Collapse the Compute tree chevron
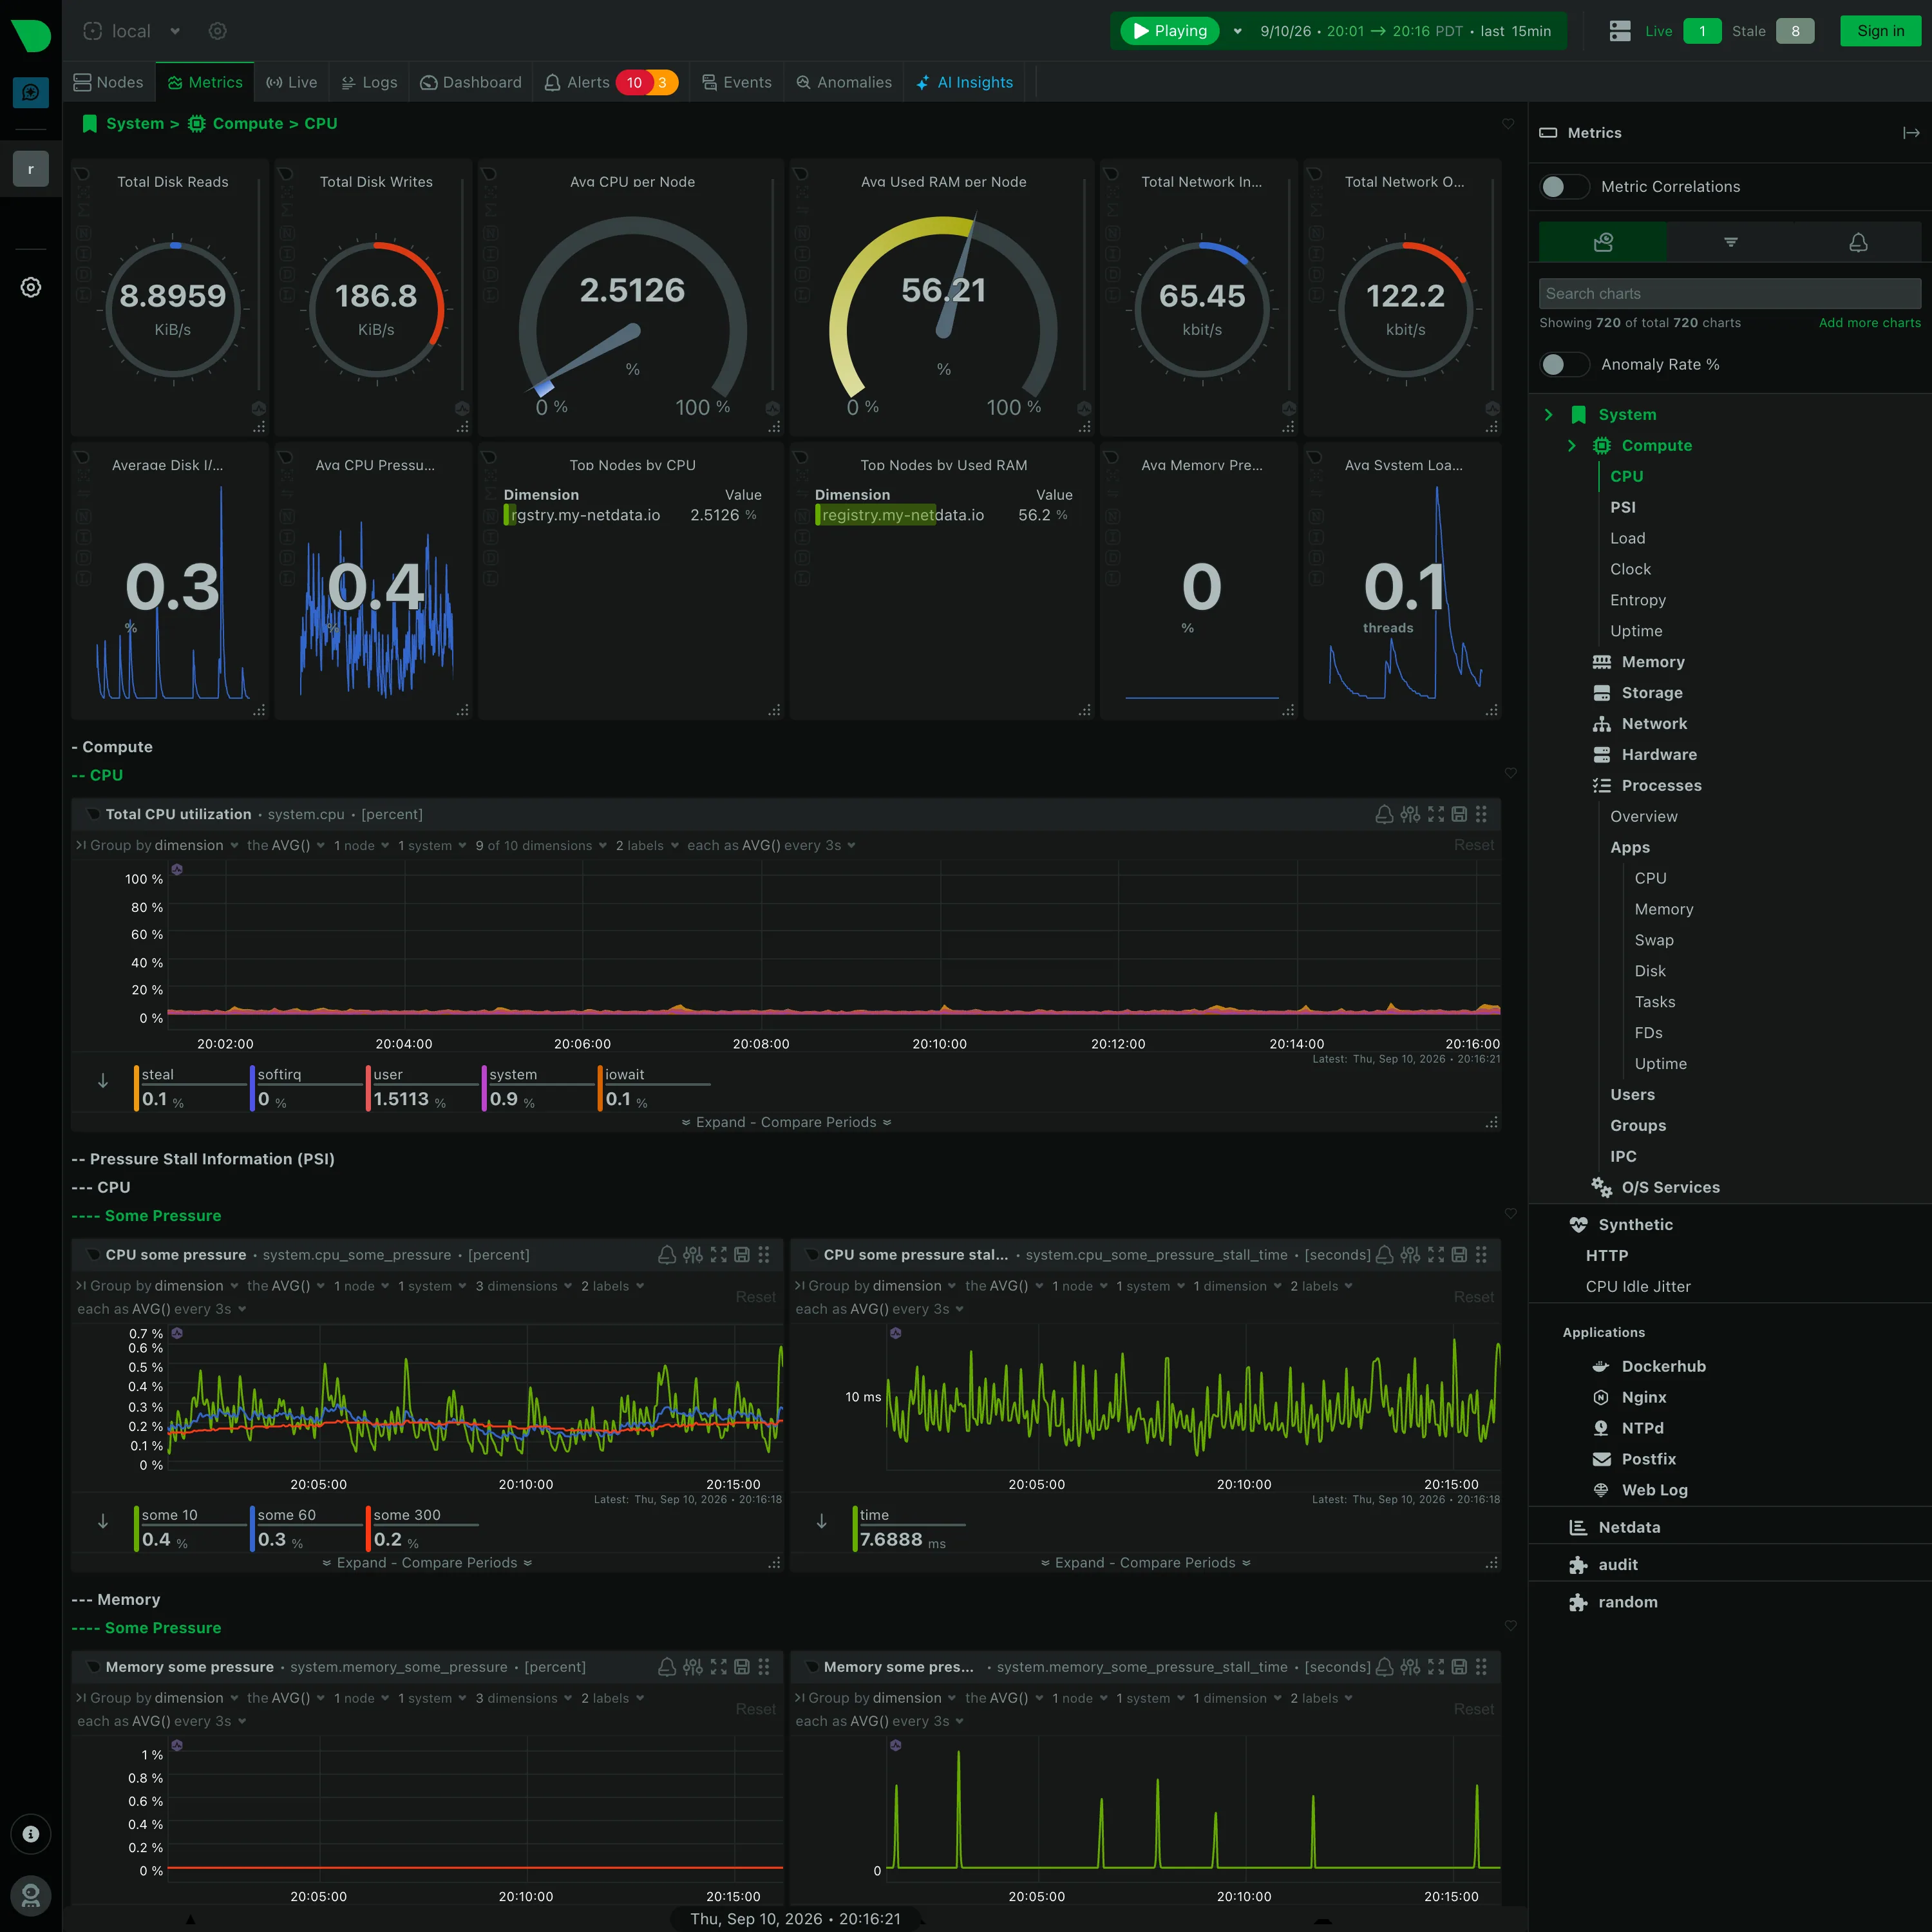Image resolution: width=1932 pixels, height=1932 pixels. (1571, 445)
